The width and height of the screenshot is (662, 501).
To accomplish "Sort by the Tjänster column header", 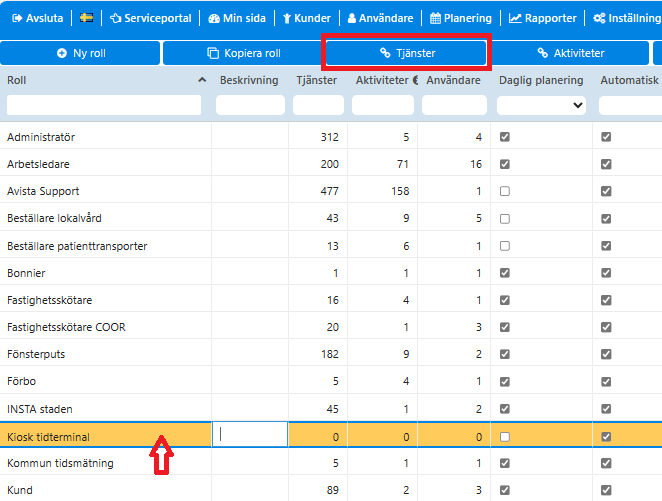I will pyautogui.click(x=317, y=80).
